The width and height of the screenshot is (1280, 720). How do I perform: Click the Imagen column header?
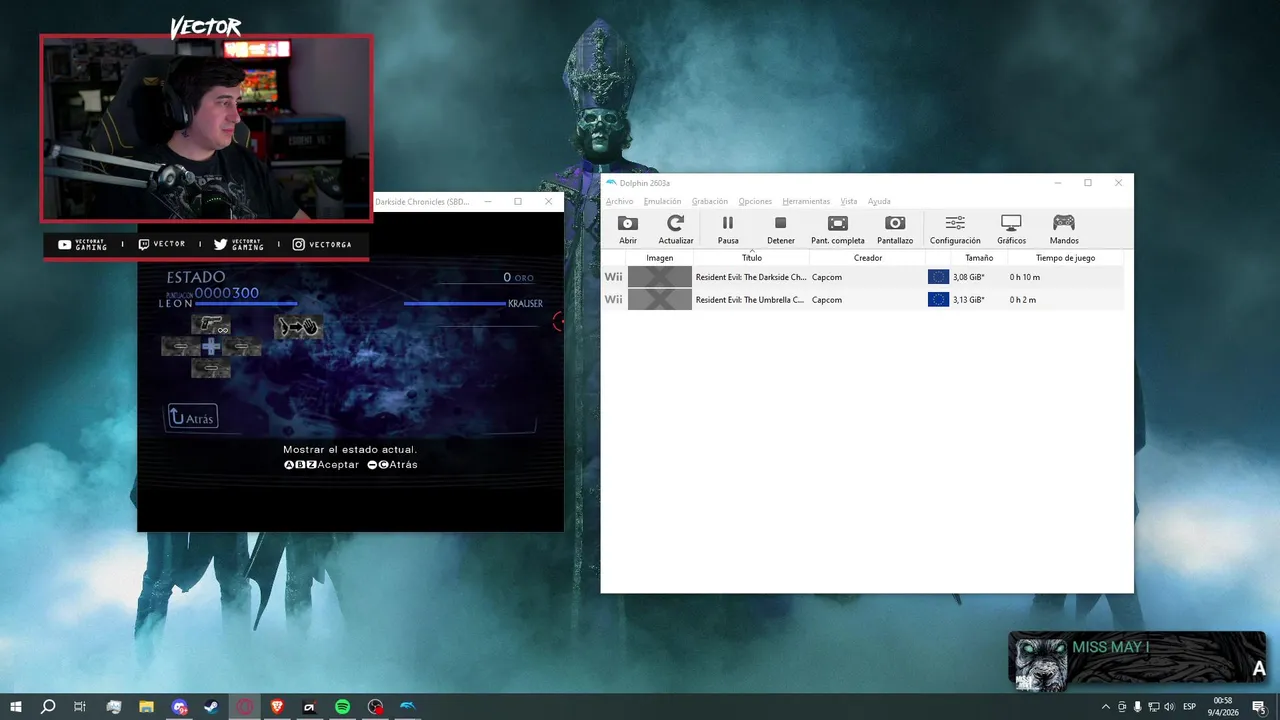click(660, 258)
